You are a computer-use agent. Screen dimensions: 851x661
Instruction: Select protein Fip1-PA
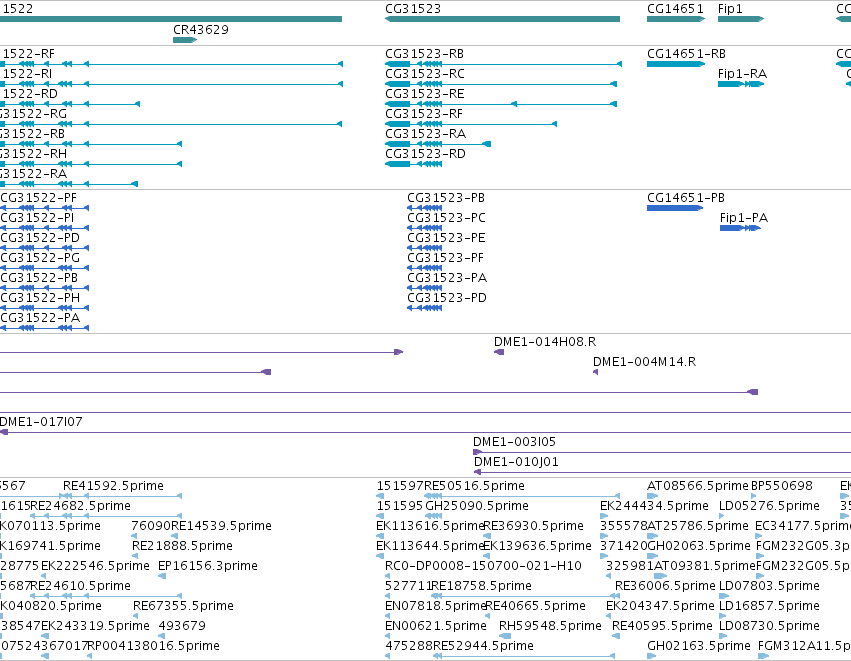click(744, 218)
